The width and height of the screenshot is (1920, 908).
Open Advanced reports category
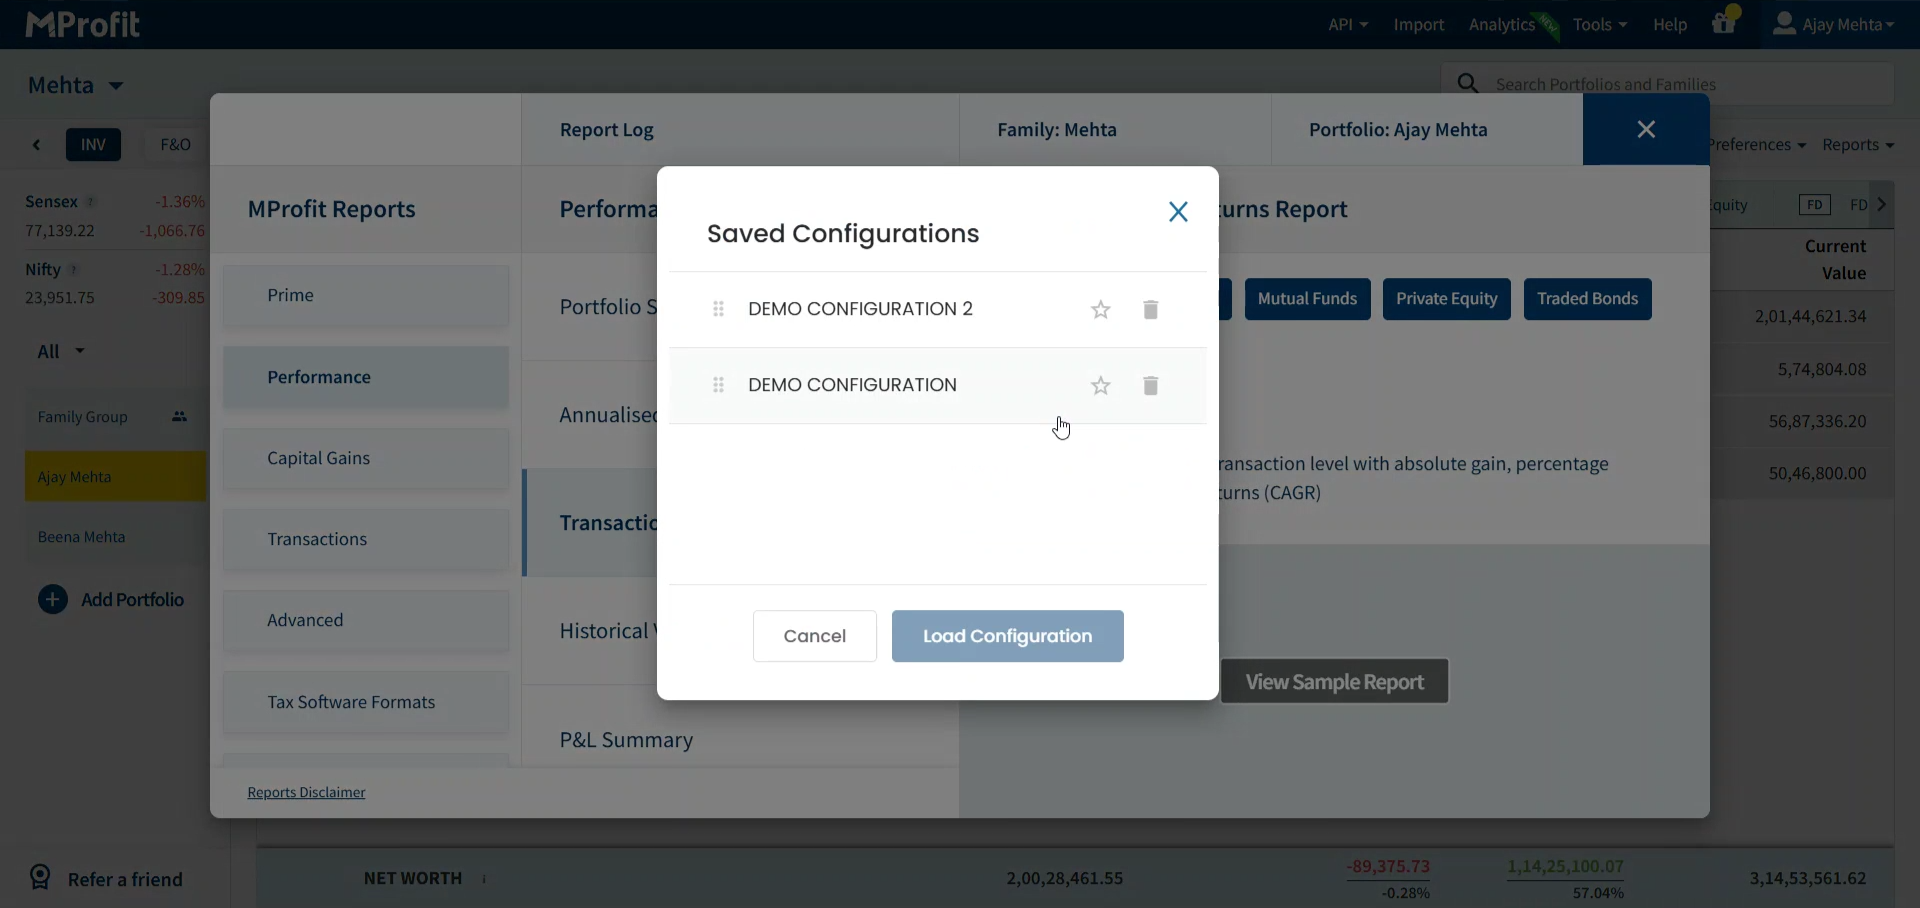pos(366,620)
